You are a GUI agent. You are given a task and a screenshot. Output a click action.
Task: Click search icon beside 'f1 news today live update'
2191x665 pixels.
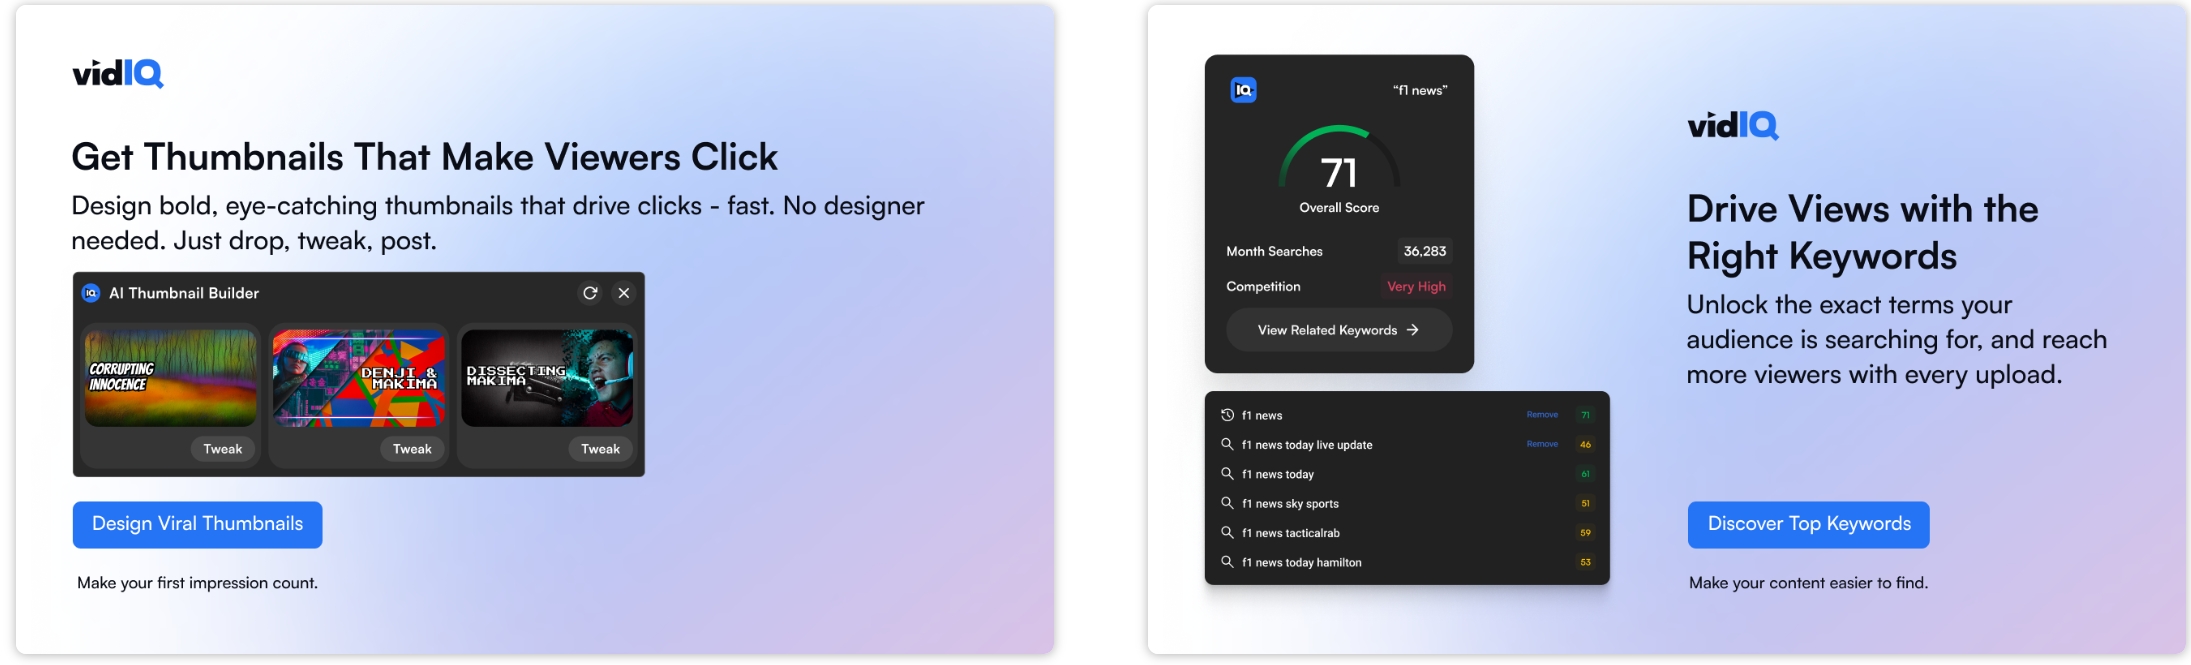pyautogui.click(x=1227, y=444)
